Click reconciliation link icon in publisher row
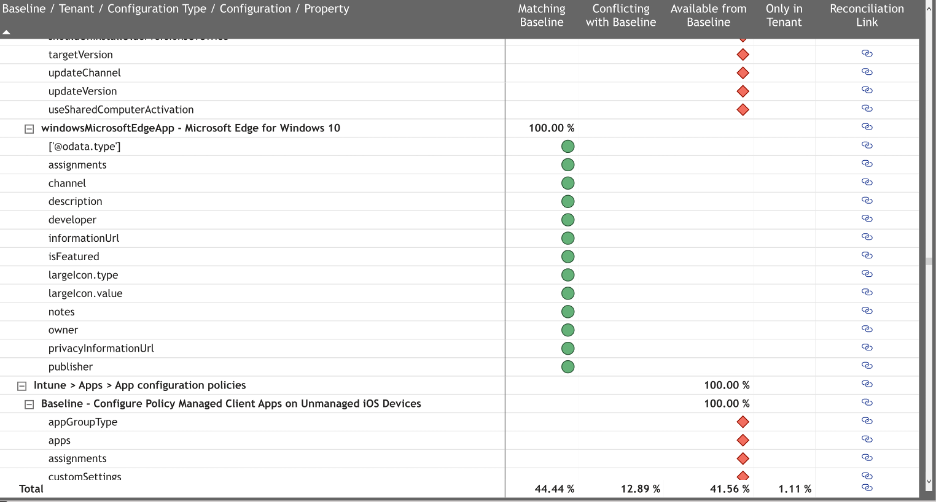This screenshot has width=936, height=502. point(867,367)
